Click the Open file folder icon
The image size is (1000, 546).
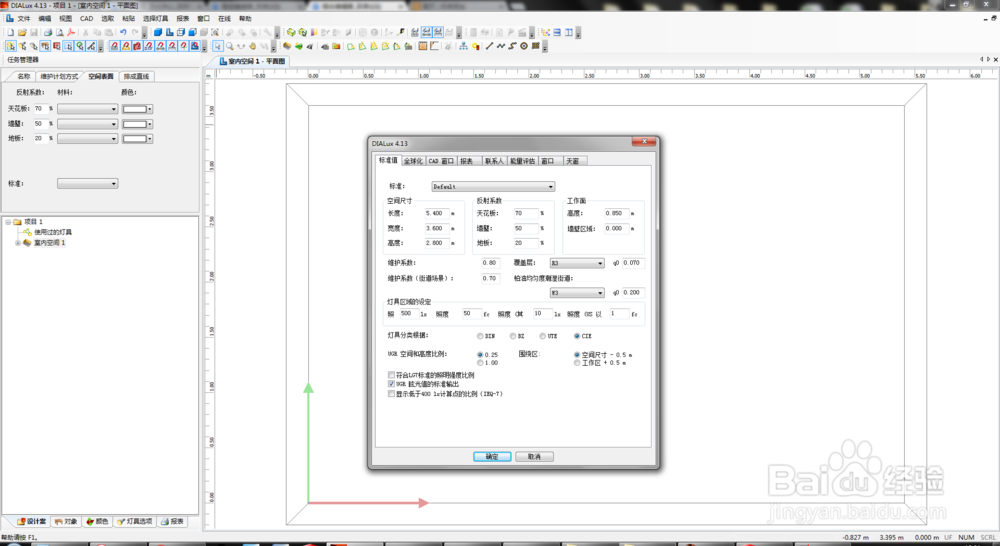click(22, 33)
